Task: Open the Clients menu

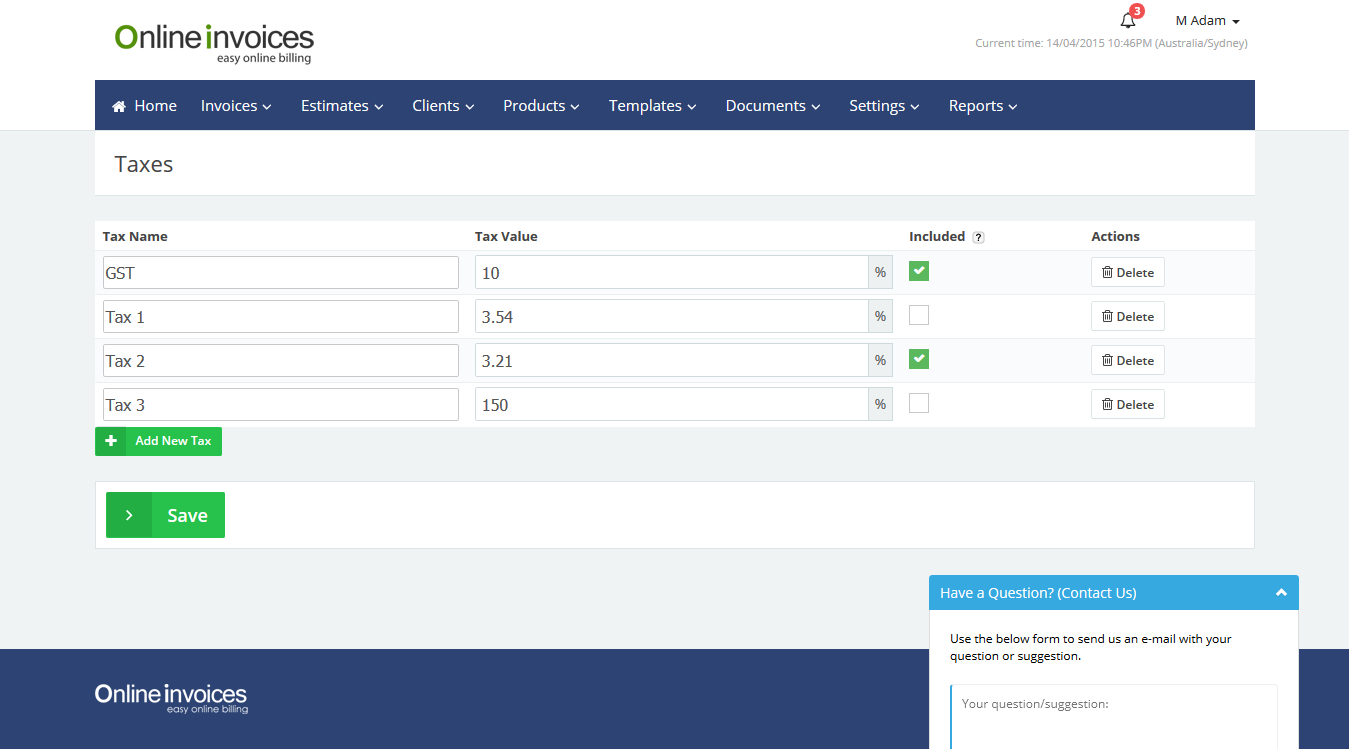Action: [x=442, y=106]
